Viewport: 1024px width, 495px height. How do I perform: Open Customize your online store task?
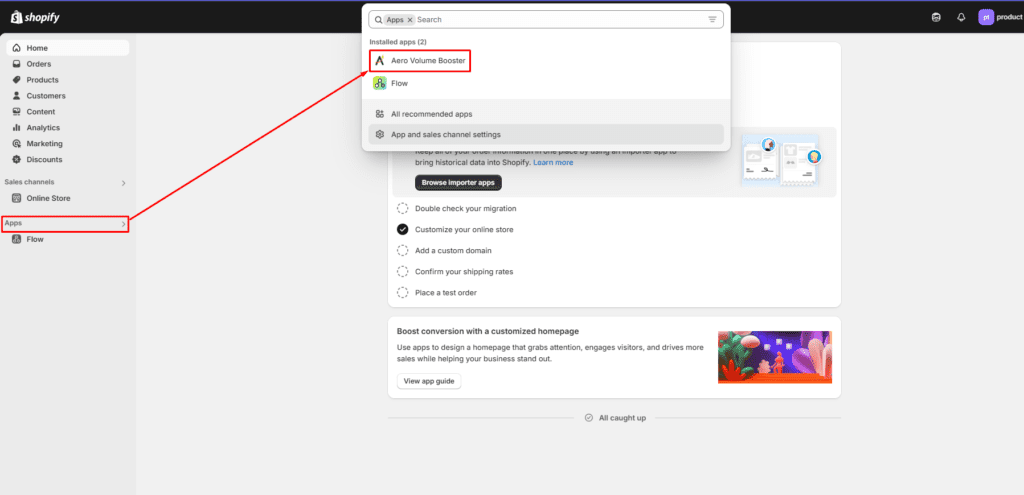coord(464,230)
